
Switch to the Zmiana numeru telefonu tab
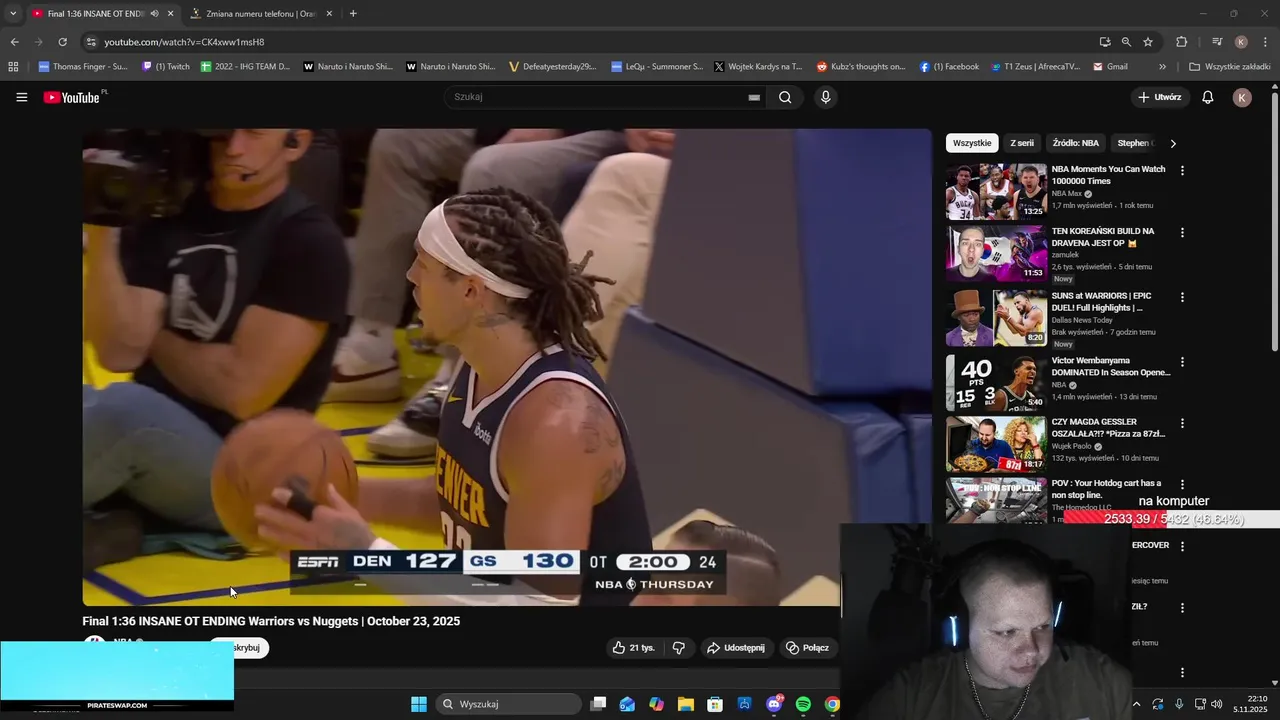(x=260, y=14)
